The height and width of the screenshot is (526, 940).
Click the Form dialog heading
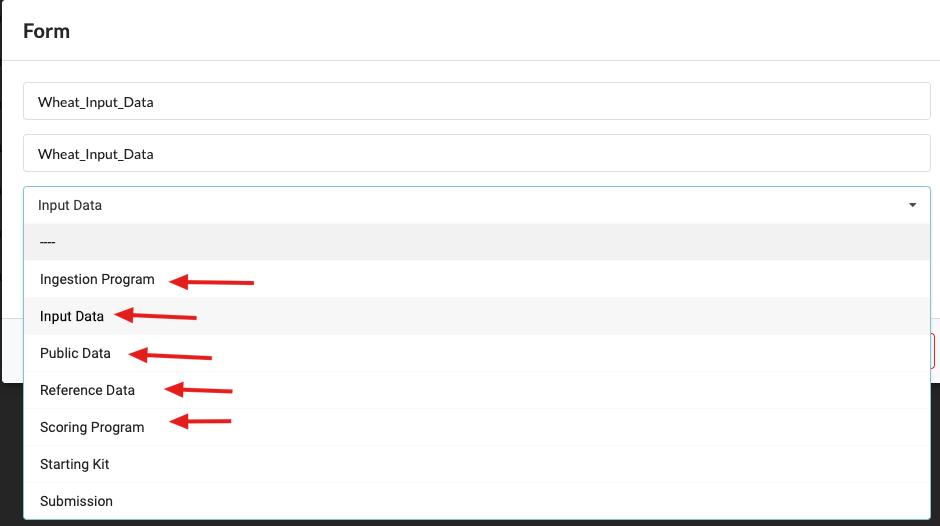click(46, 31)
